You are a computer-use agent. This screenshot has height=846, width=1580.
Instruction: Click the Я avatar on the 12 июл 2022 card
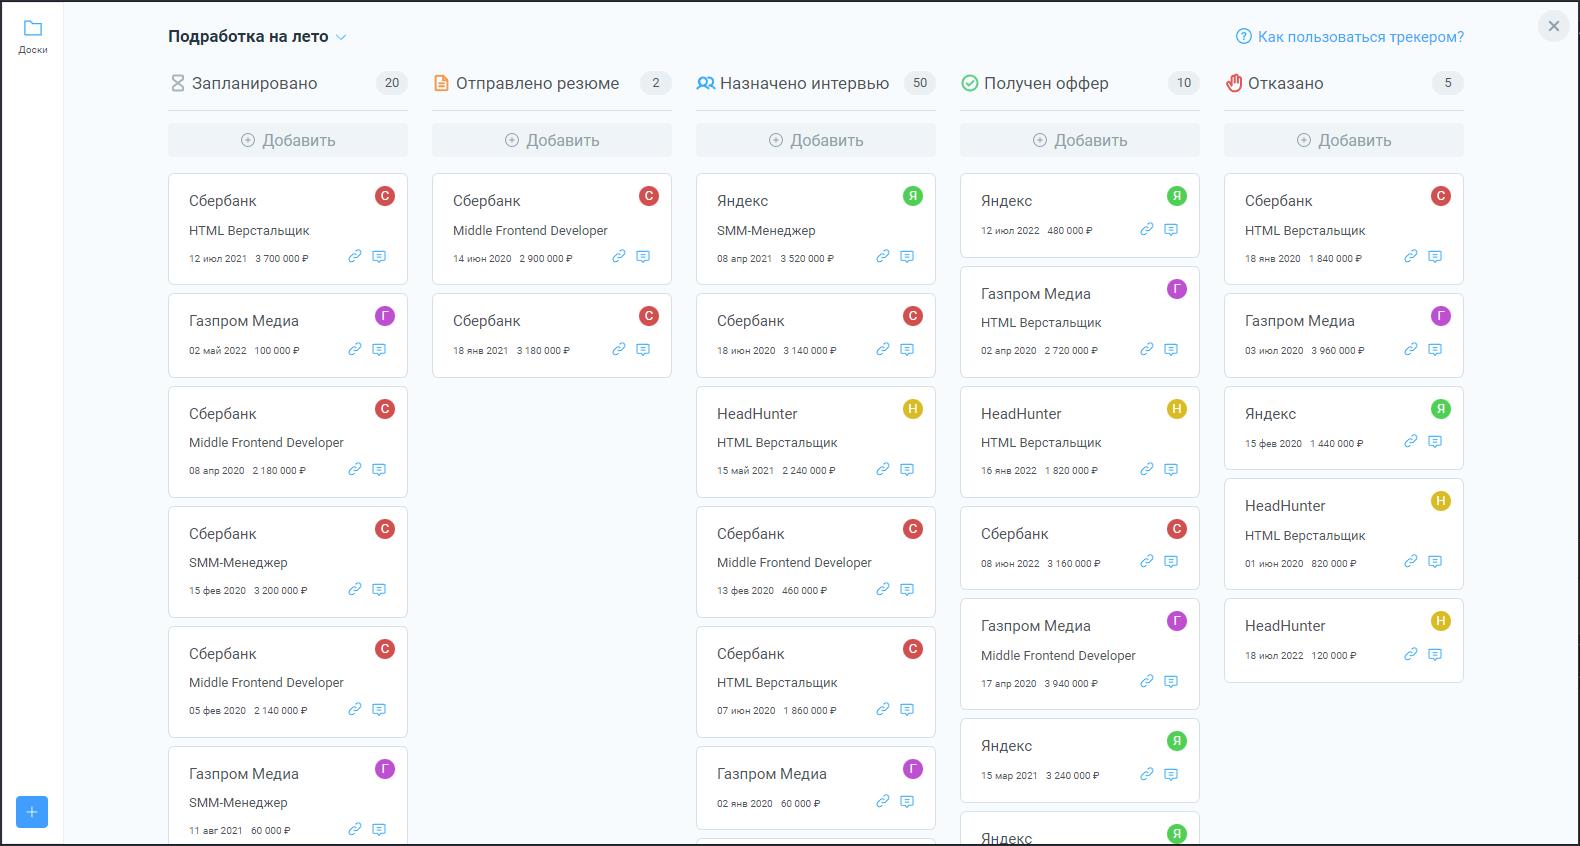(1177, 196)
